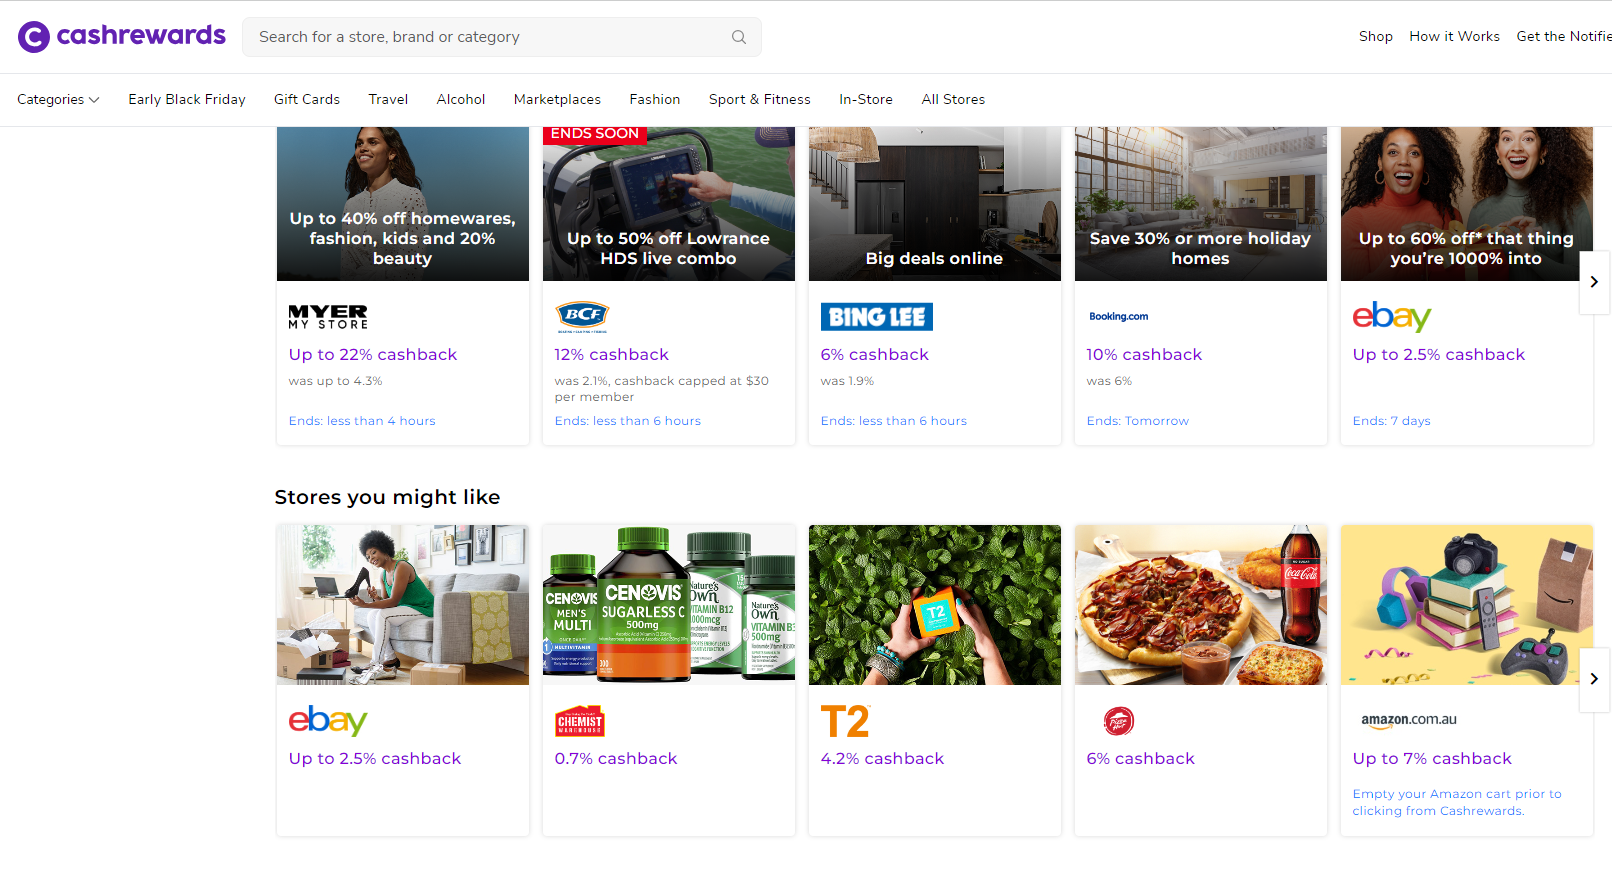Image resolution: width=1612 pixels, height=871 pixels.
Task: Open holiday homes deal image
Action: (1201, 204)
